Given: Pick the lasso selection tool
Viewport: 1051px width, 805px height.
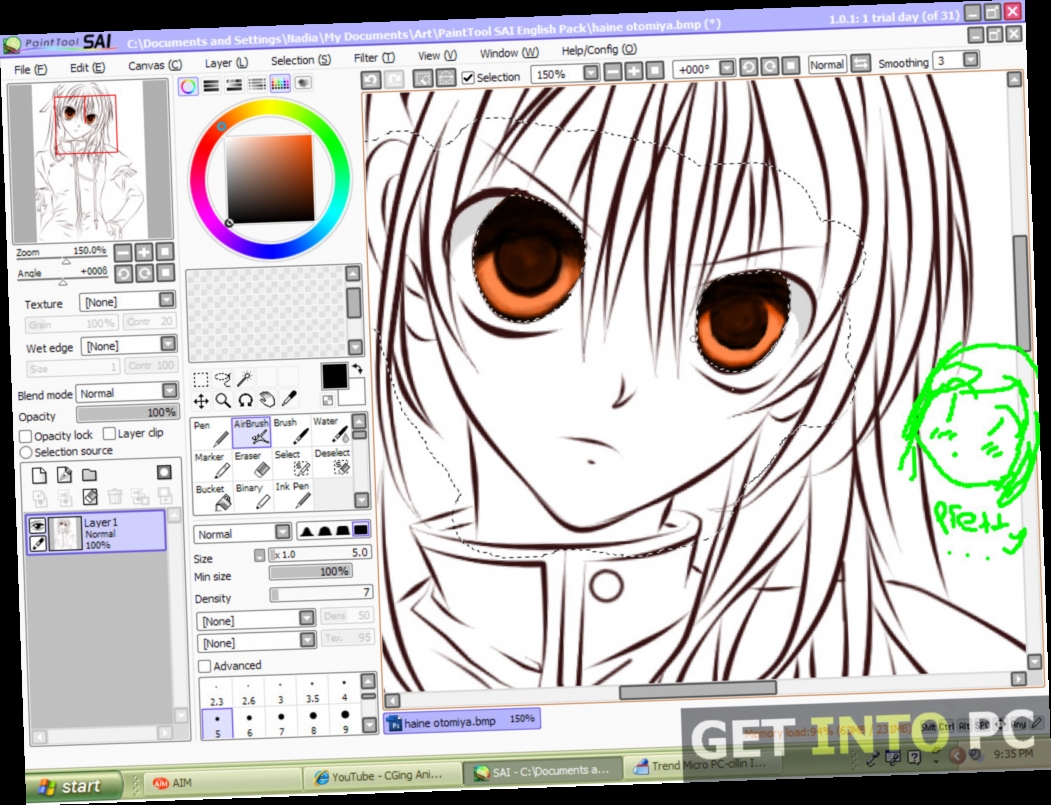Looking at the screenshot, I should [223, 379].
